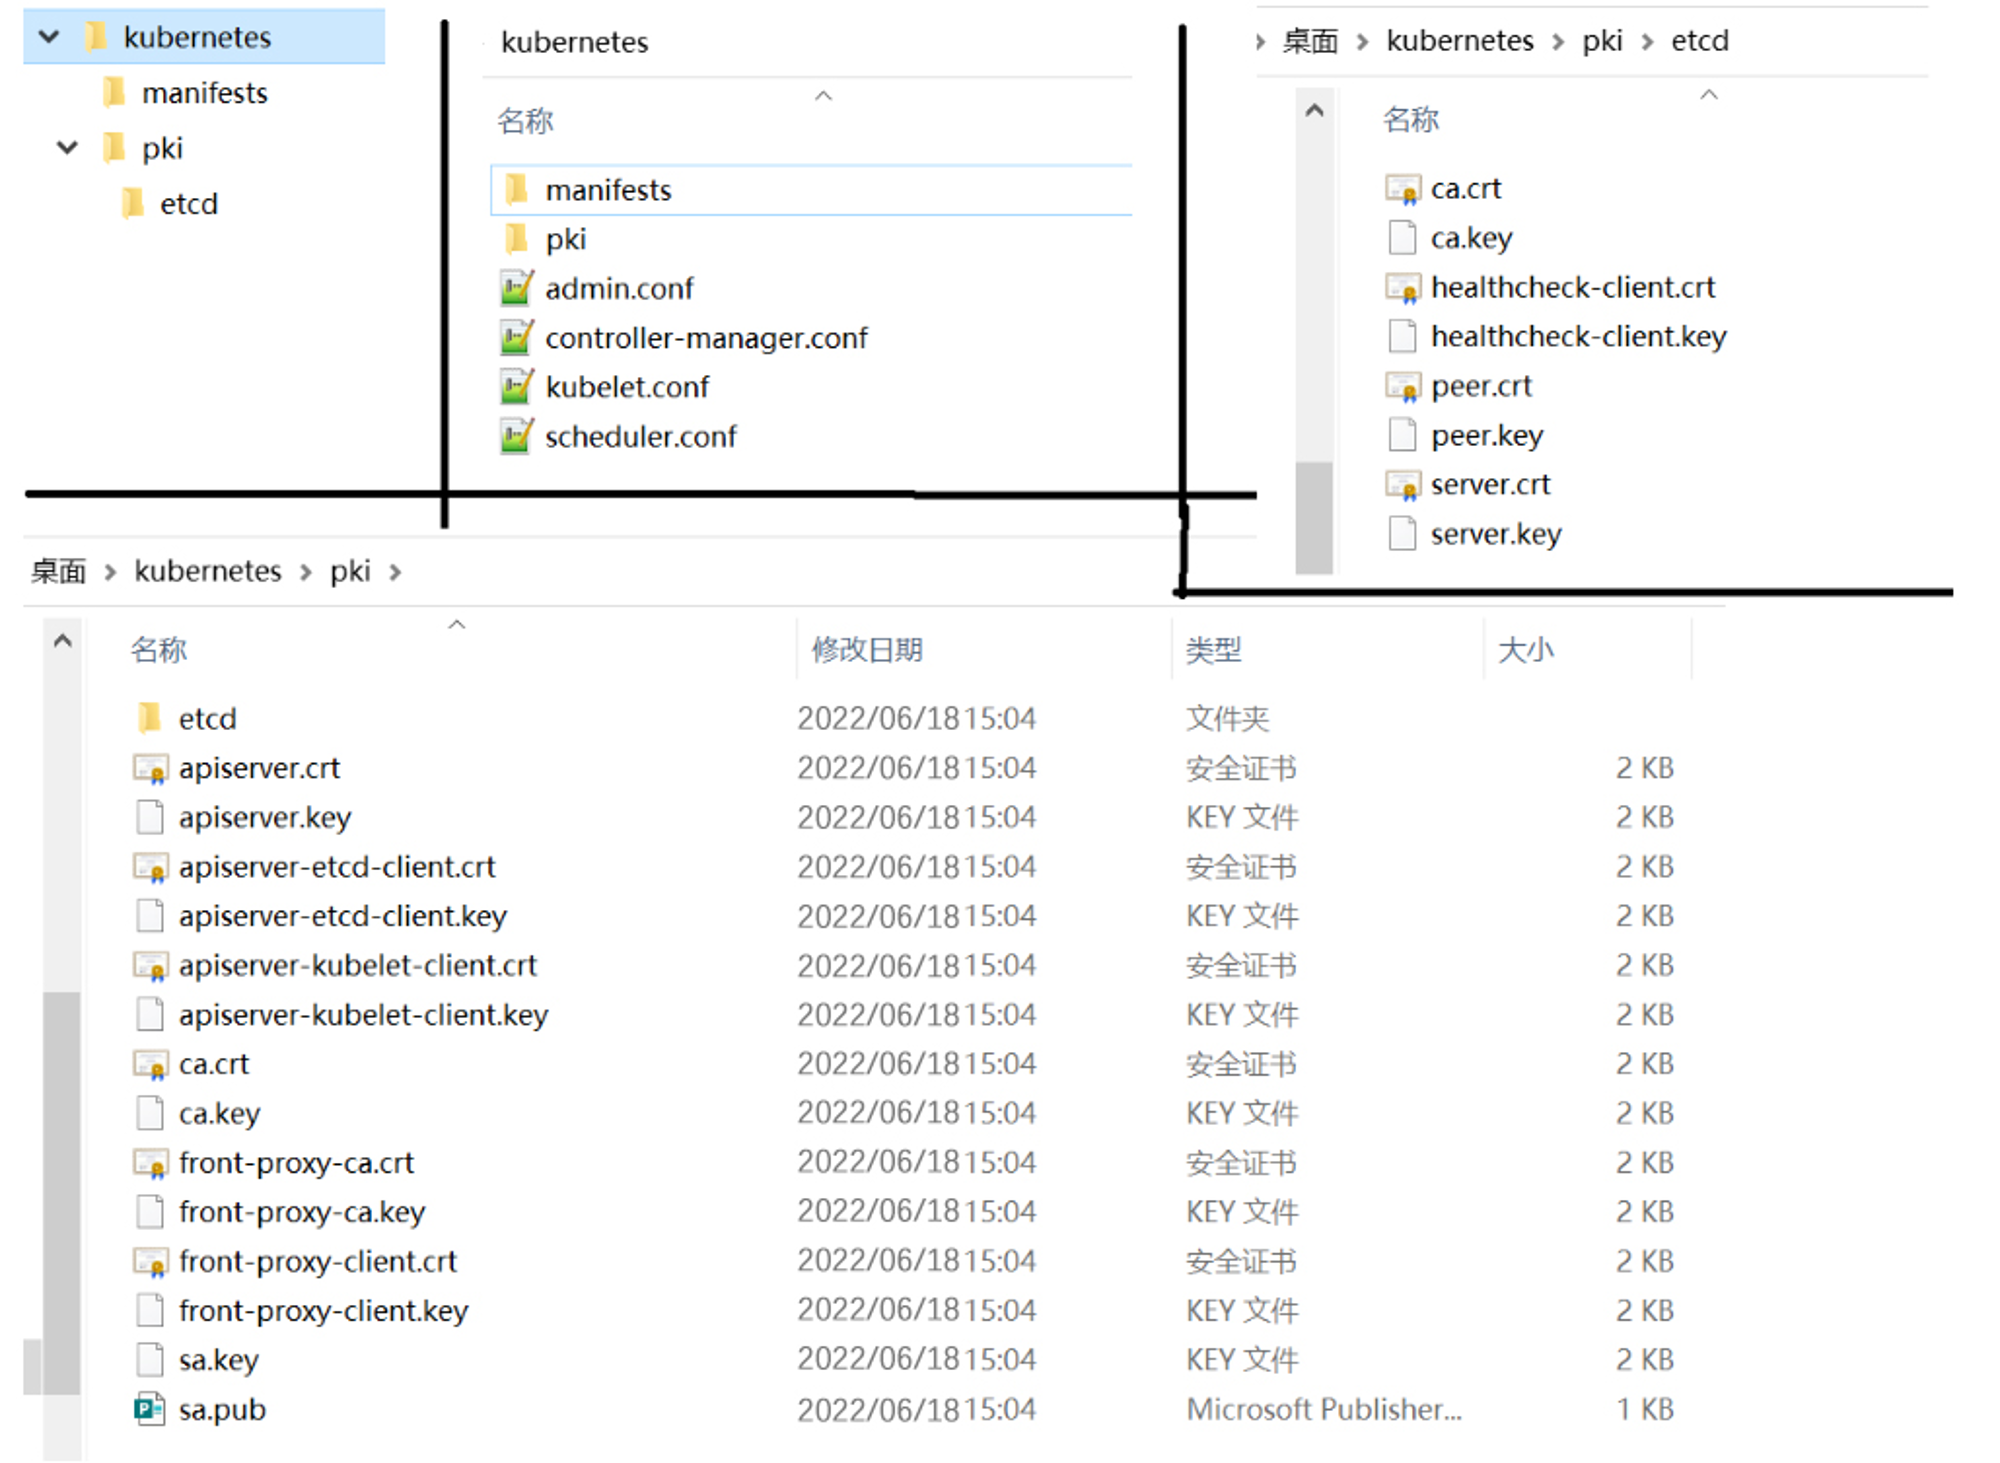The width and height of the screenshot is (2000, 1463).
Task: Click the pki list scrollbar thumb
Action: (62, 1192)
